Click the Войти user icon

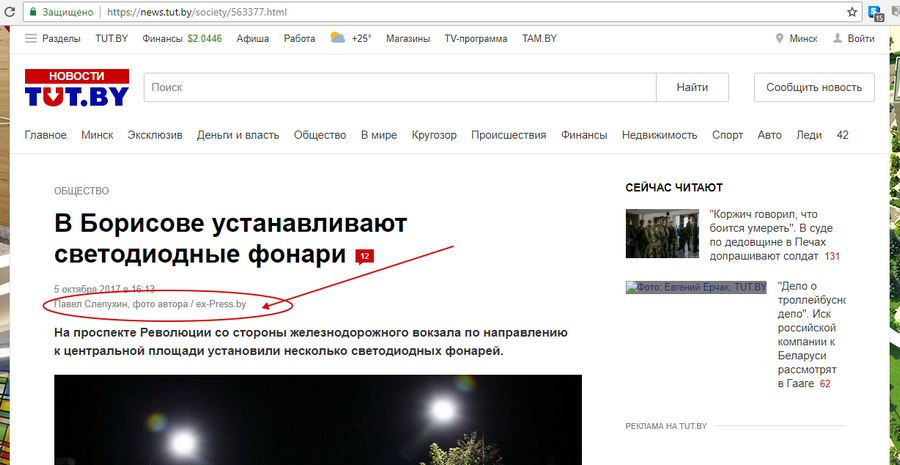[836, 38]
